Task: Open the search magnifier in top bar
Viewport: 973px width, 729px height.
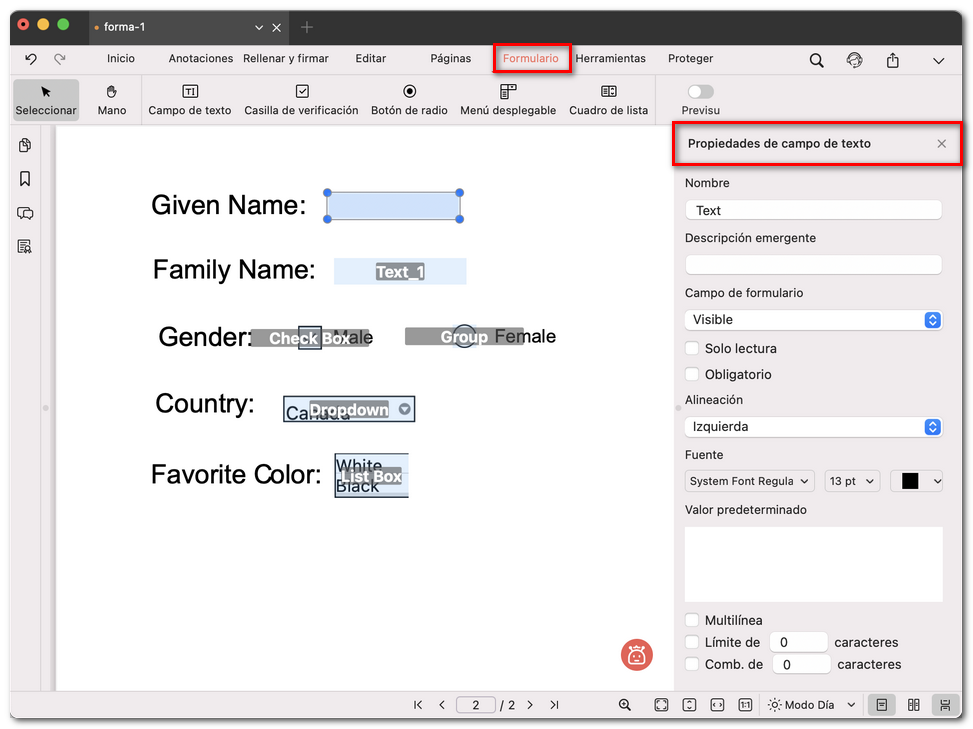Action: click(x=816, y=60)
